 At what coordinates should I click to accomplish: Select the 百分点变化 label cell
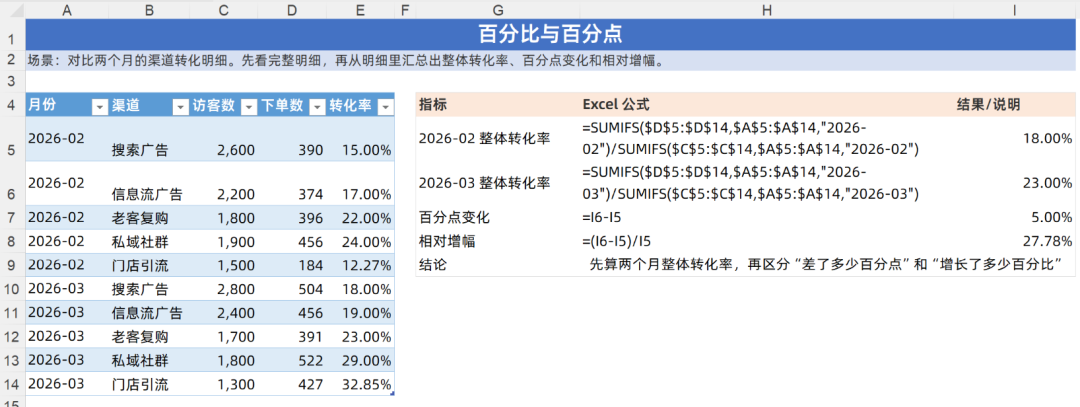(x=497, y=217)
